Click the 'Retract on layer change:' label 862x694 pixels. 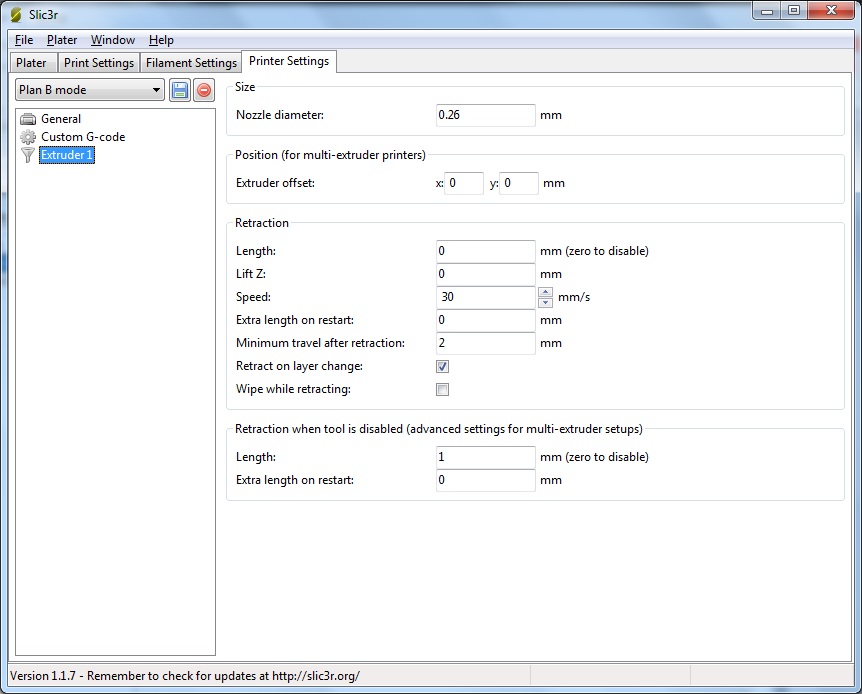click(299, 366)
